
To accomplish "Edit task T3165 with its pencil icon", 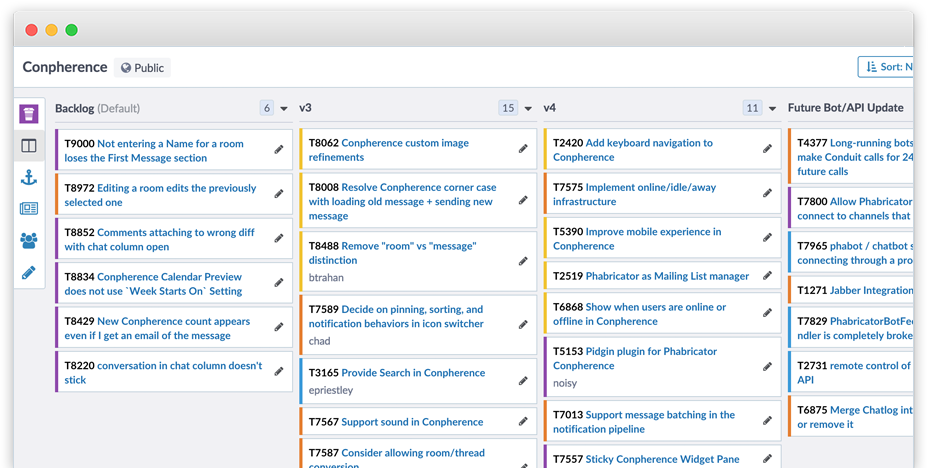I will coord(523,381).
